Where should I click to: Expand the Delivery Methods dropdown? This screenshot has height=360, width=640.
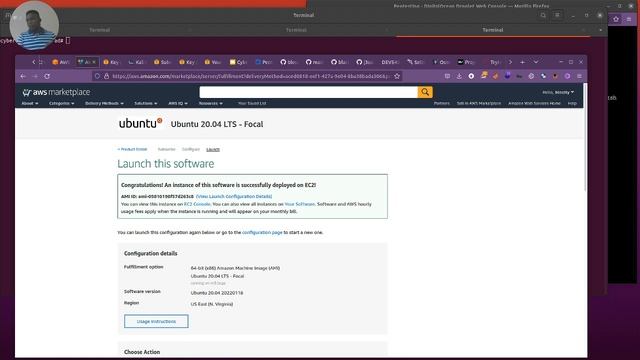104,103
